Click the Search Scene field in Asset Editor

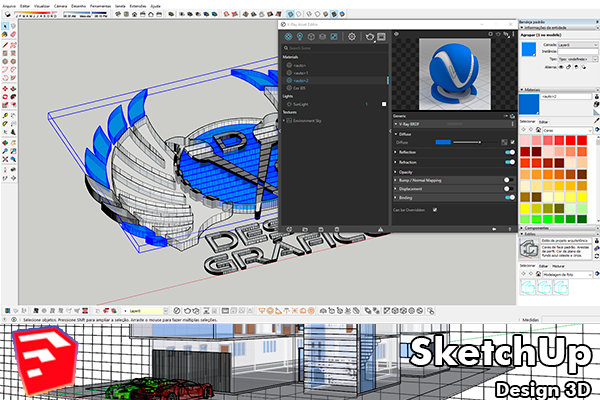335,48
